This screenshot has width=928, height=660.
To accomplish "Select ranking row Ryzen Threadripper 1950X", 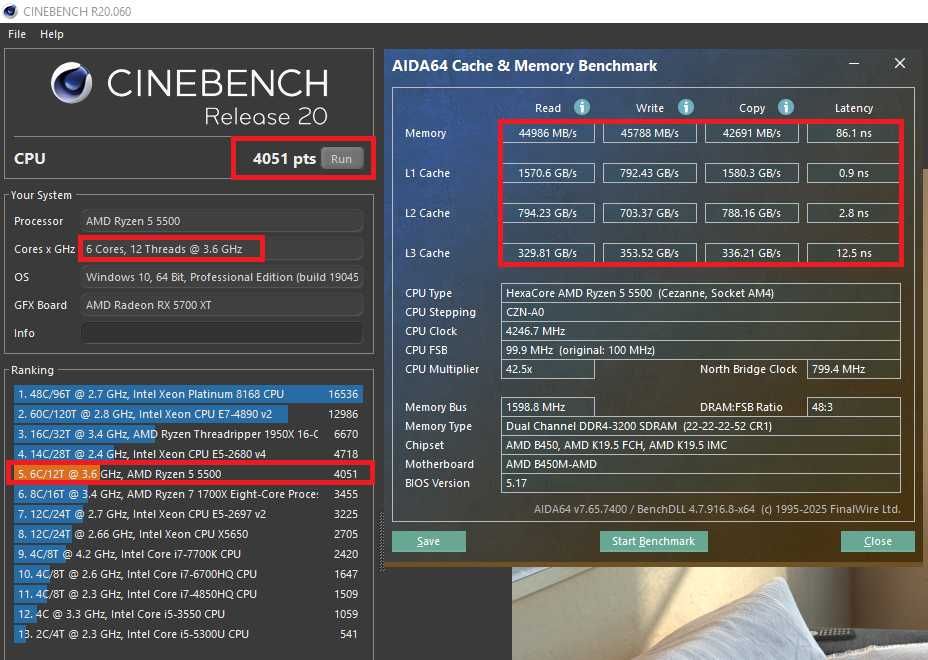I will [188, 434].
